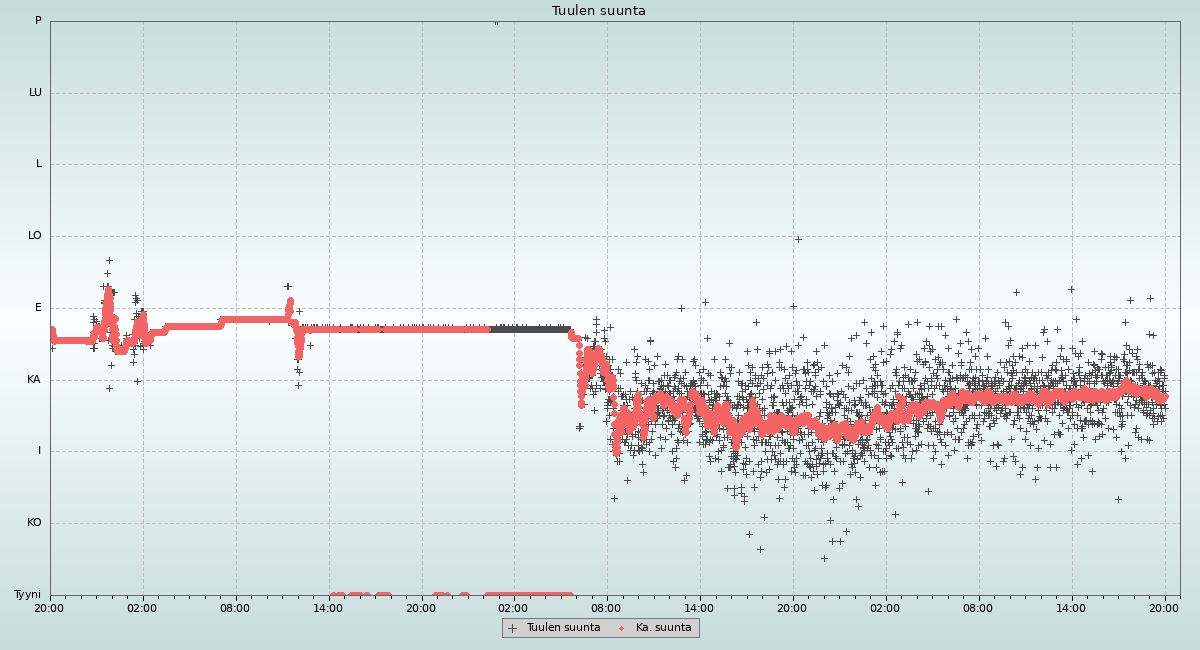Select the 'KA' y-axis label

[x=34, y=380]
